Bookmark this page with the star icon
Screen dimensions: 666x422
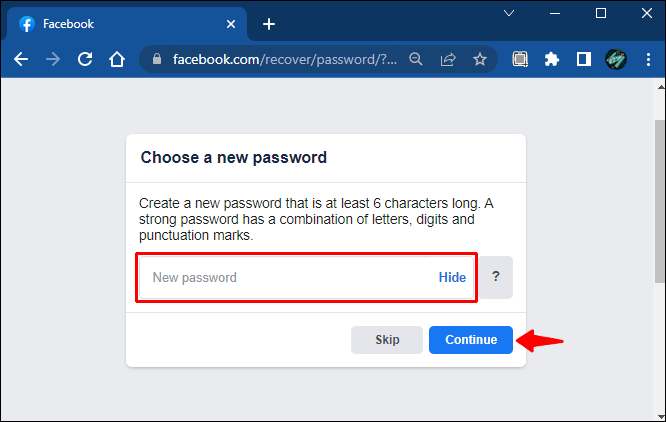(480, 59)
